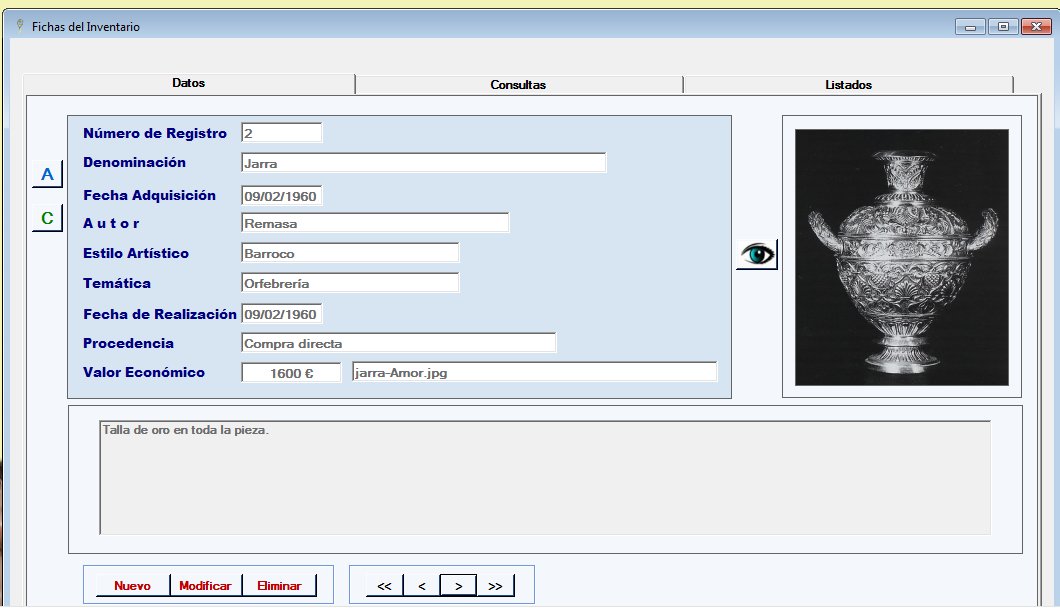The width and height of the screenshot is (1060, 608).
Task: Click the description text area
Action: tap(545, 478)
